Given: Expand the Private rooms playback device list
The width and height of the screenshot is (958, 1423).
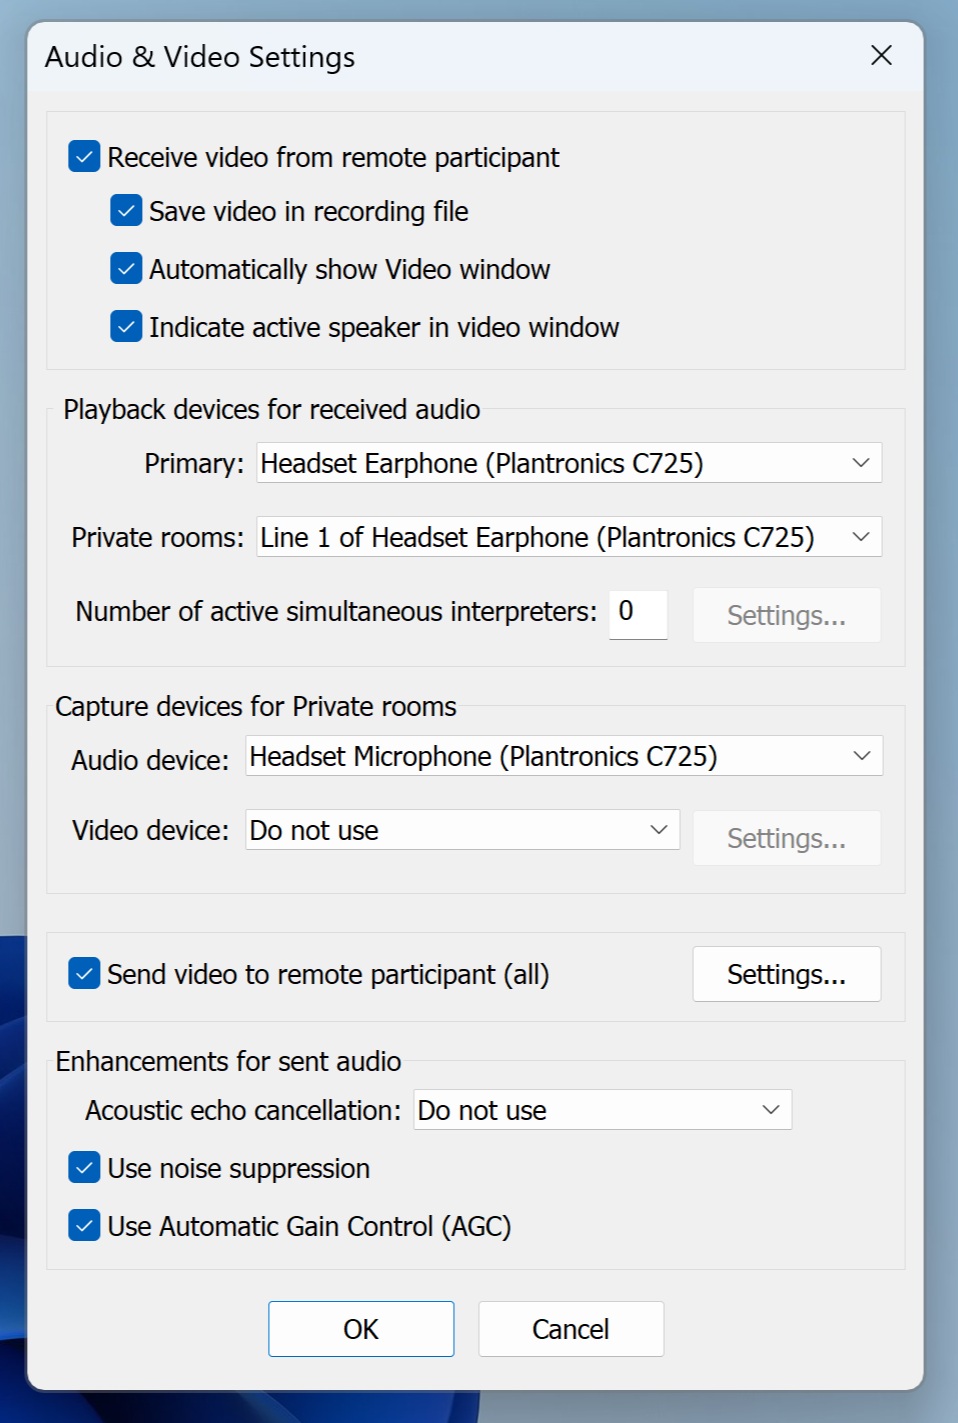Looking at the screenshot, I should [x=569, y=537].
